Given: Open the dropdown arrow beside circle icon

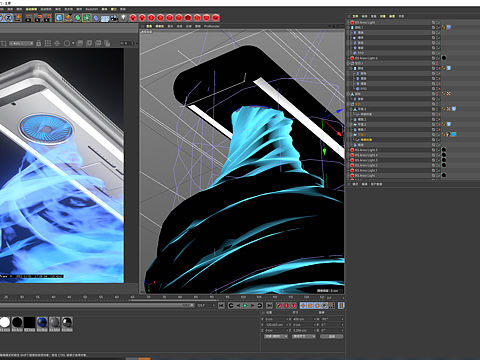Looking at the screenshot, I should [73, 43].
